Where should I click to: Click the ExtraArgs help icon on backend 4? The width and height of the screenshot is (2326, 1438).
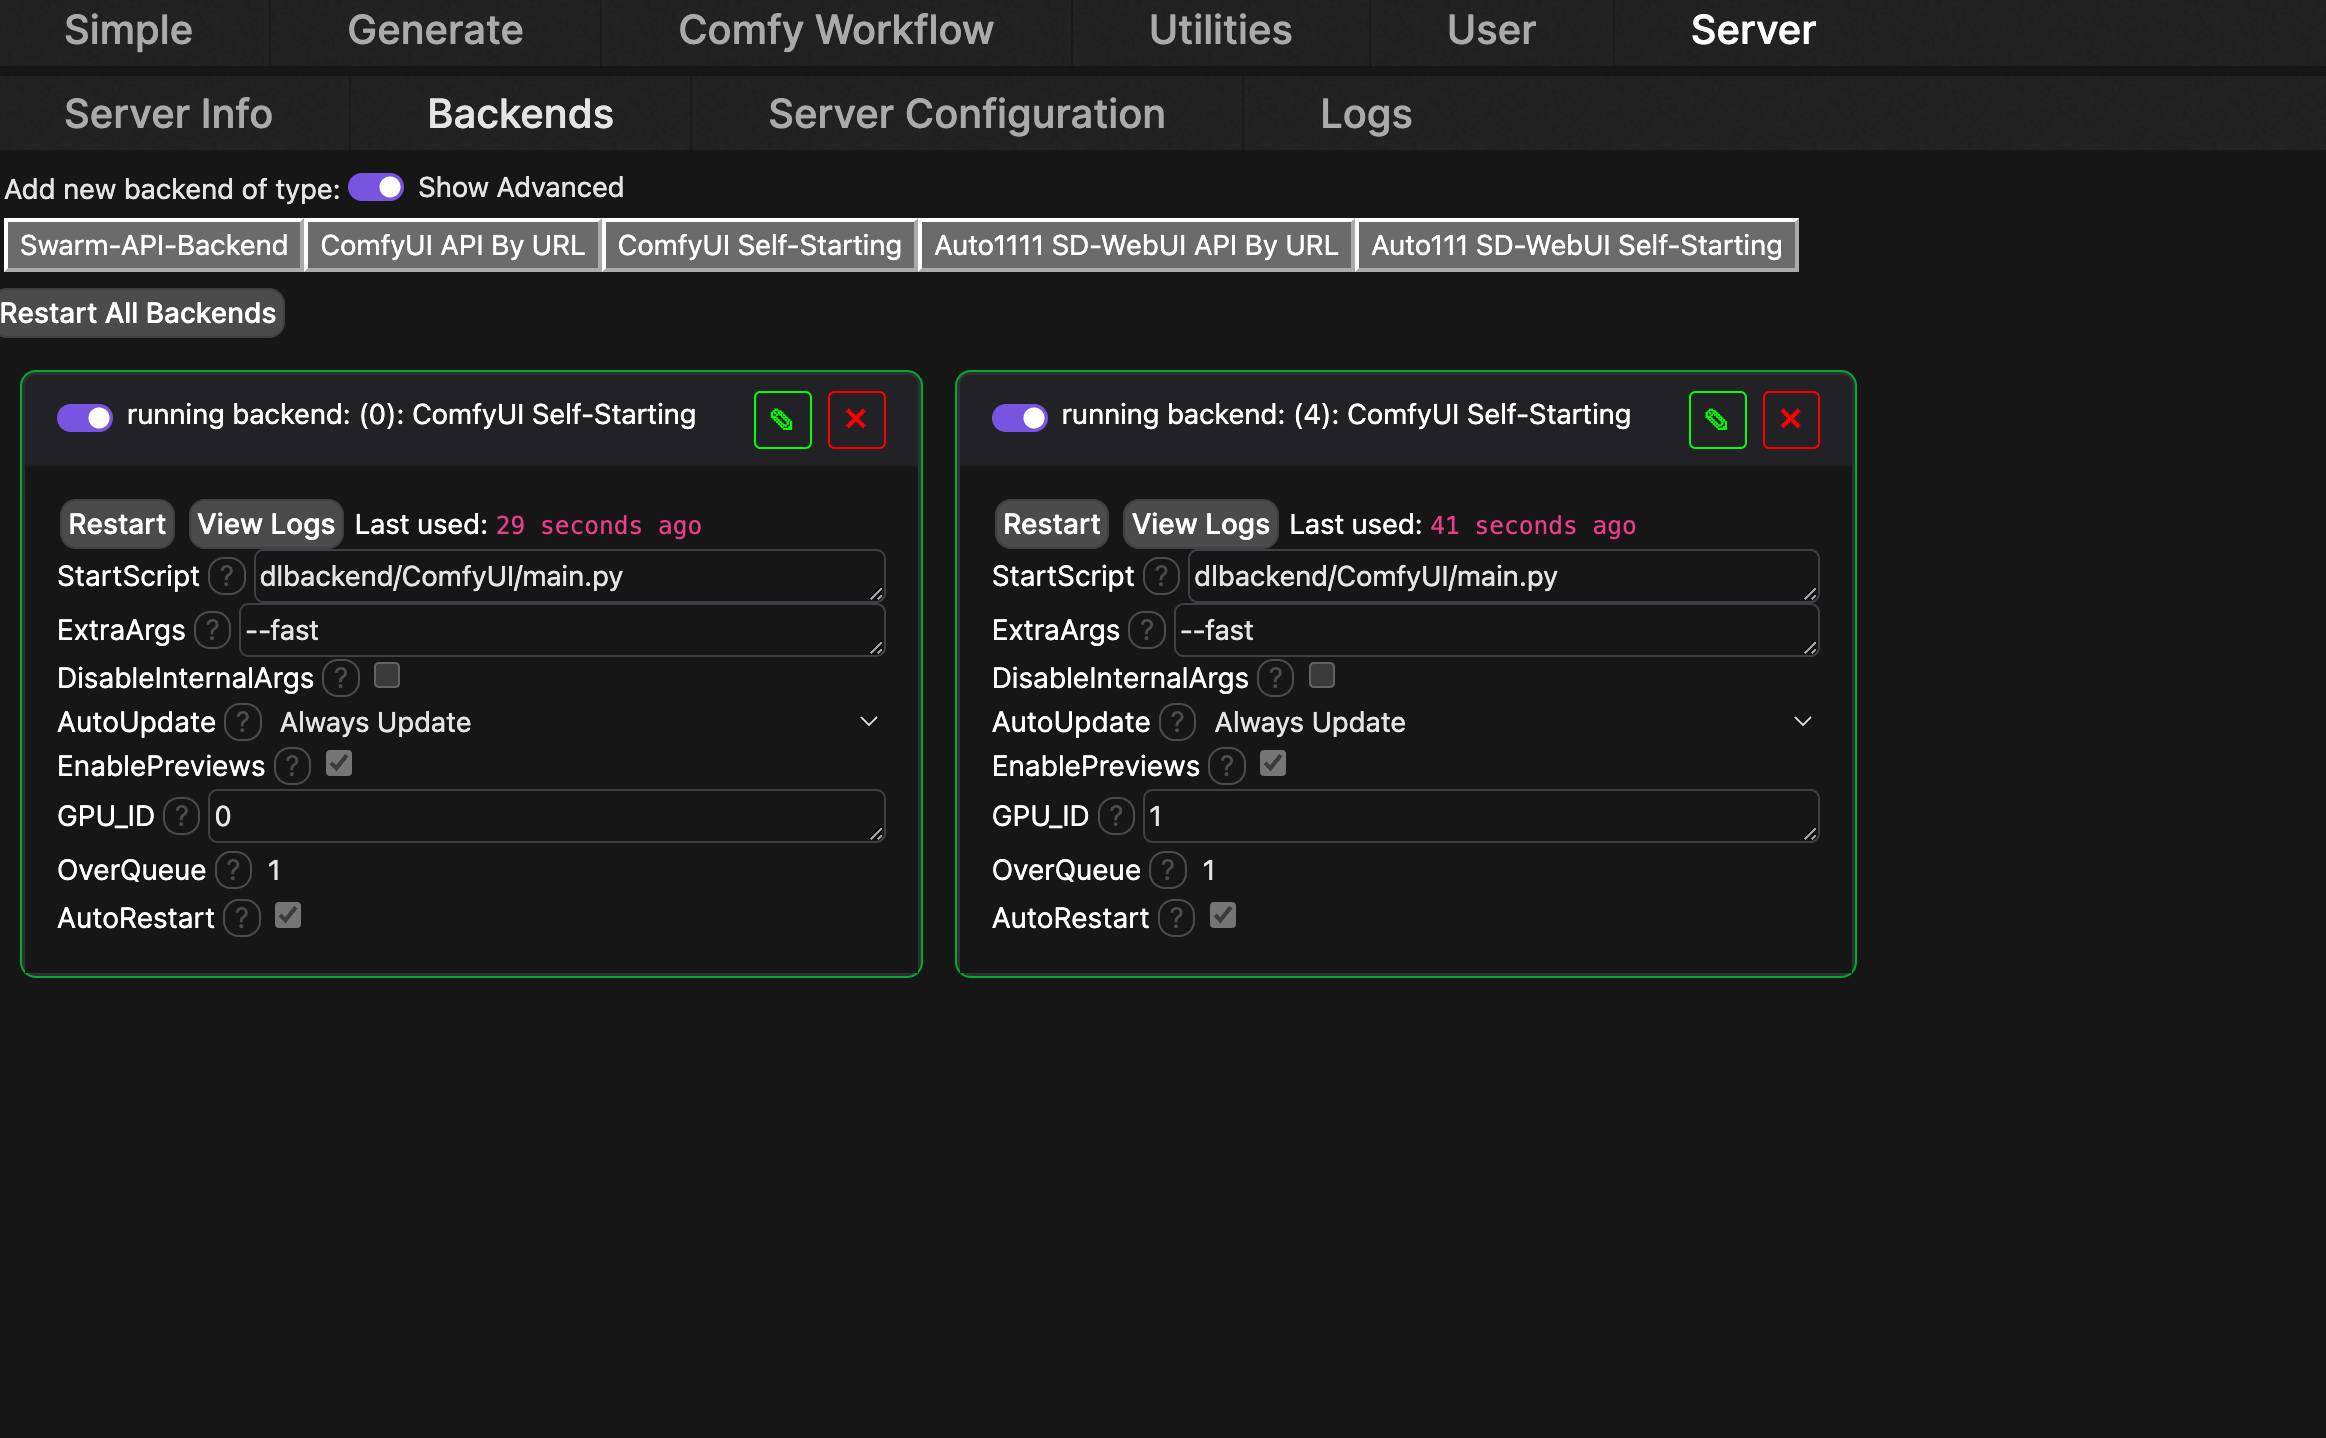[1146, 630]
